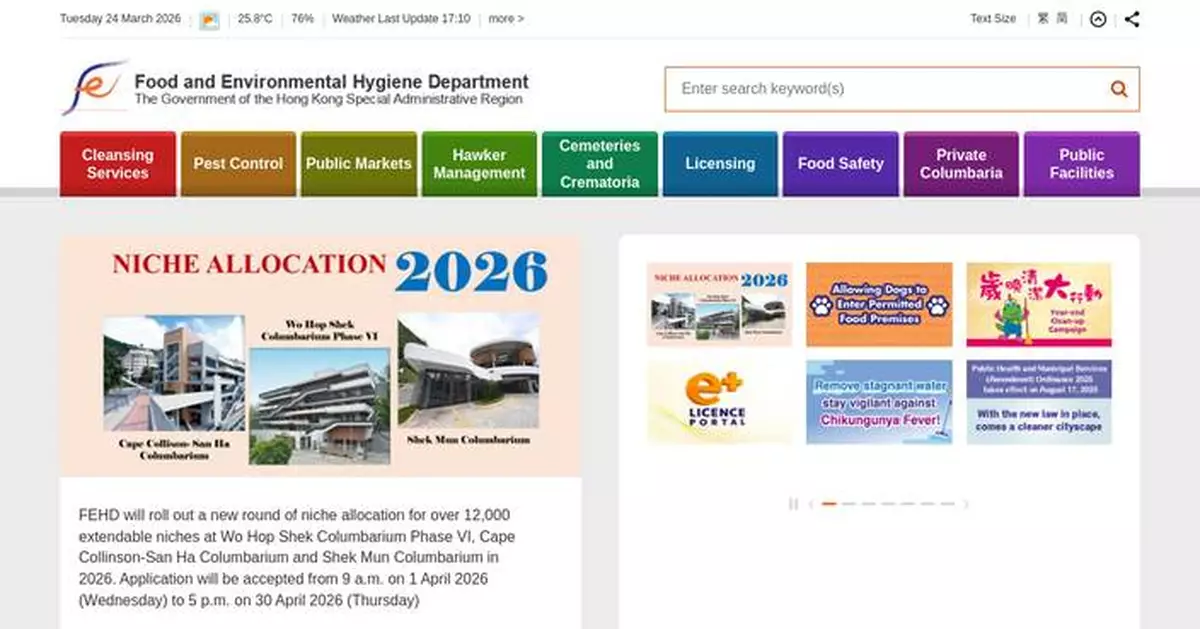
Task: Click the Private Columbaria tab
Action: [961, 164]
